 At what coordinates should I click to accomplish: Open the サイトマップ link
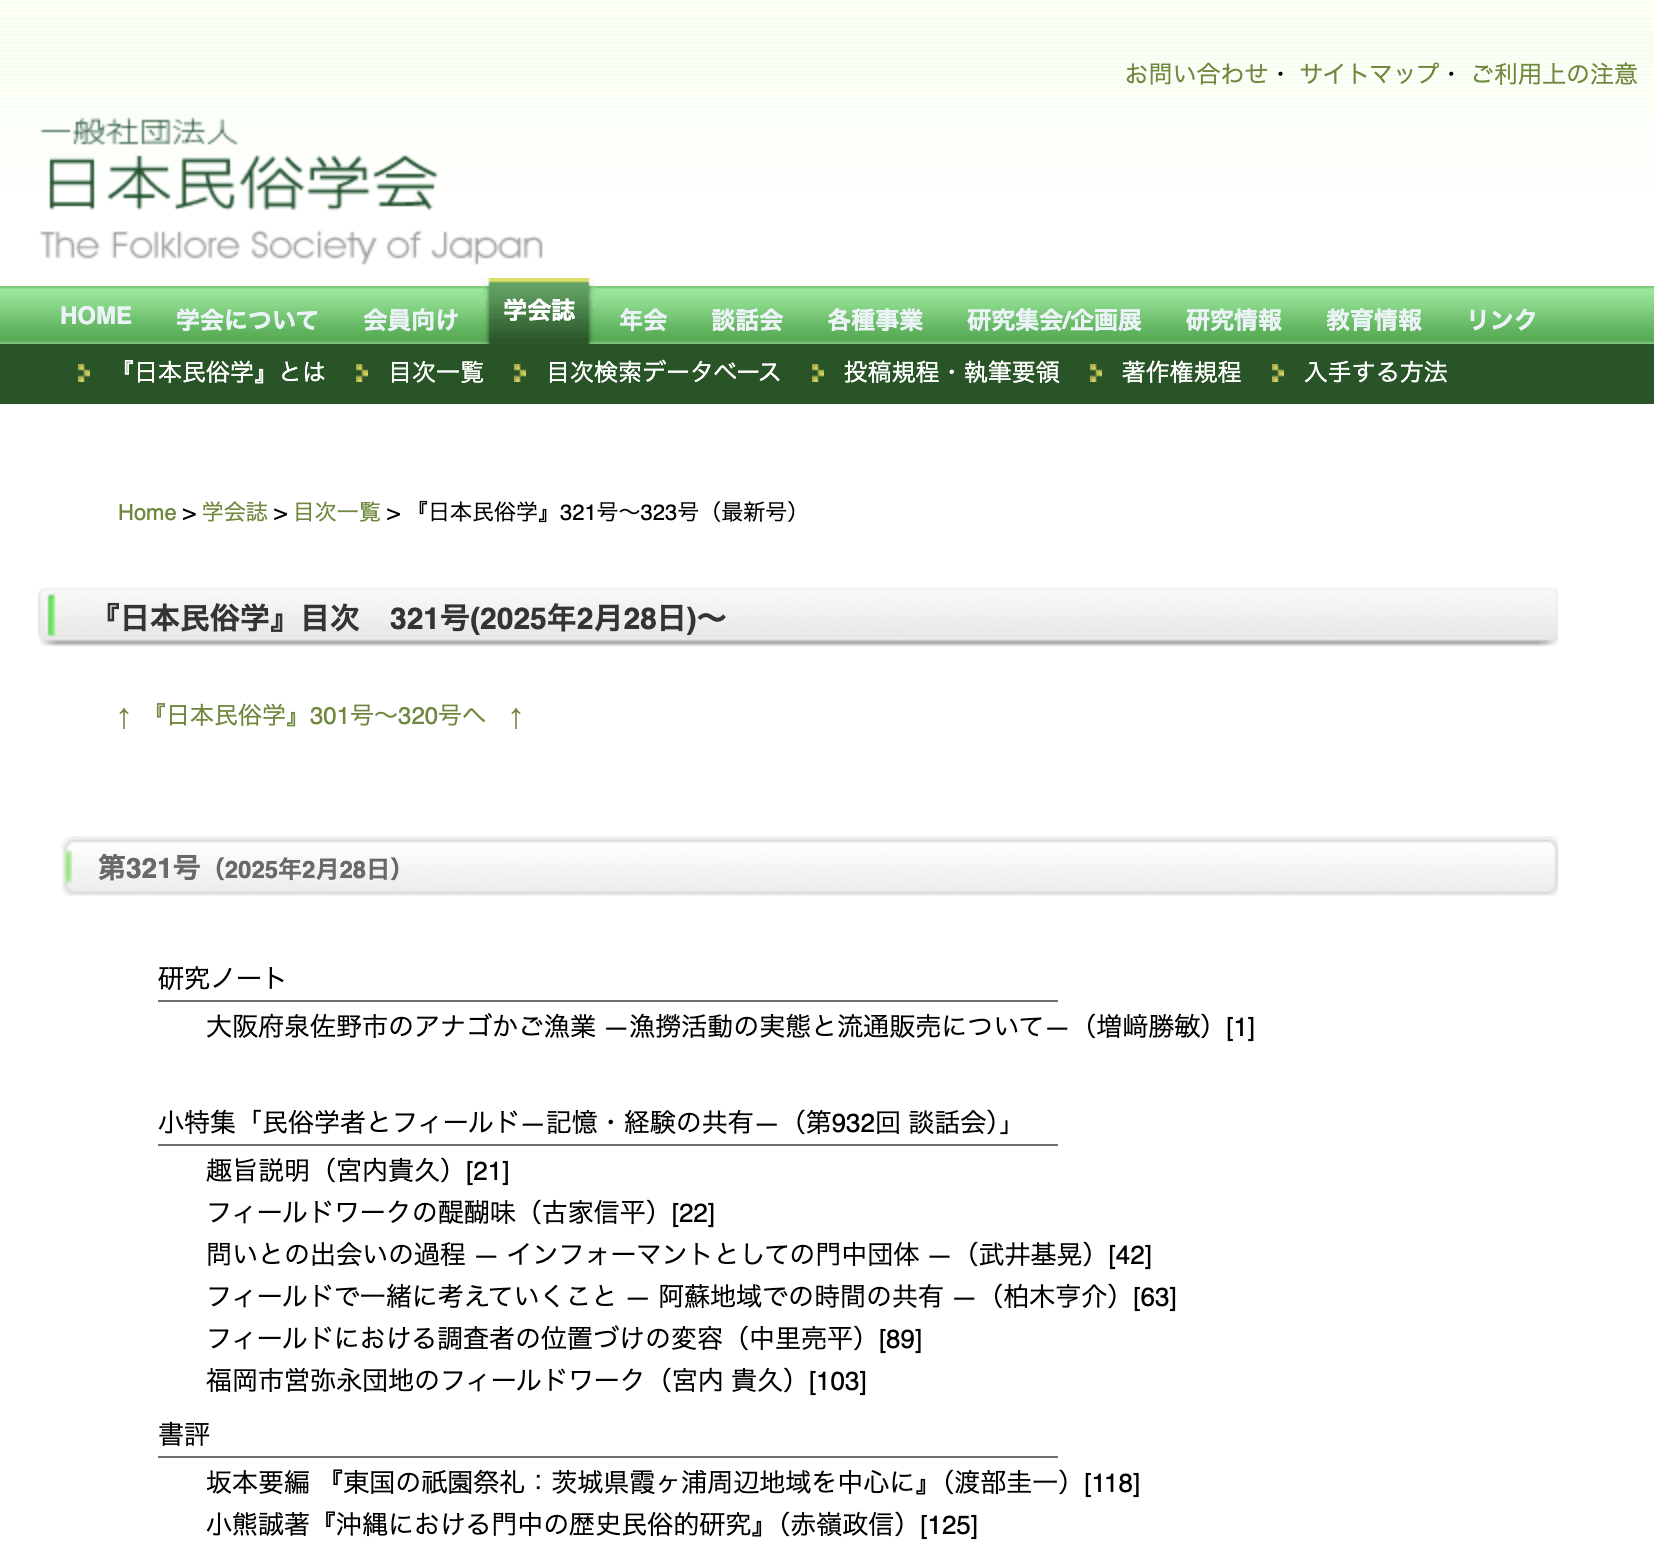(1368, 74)
